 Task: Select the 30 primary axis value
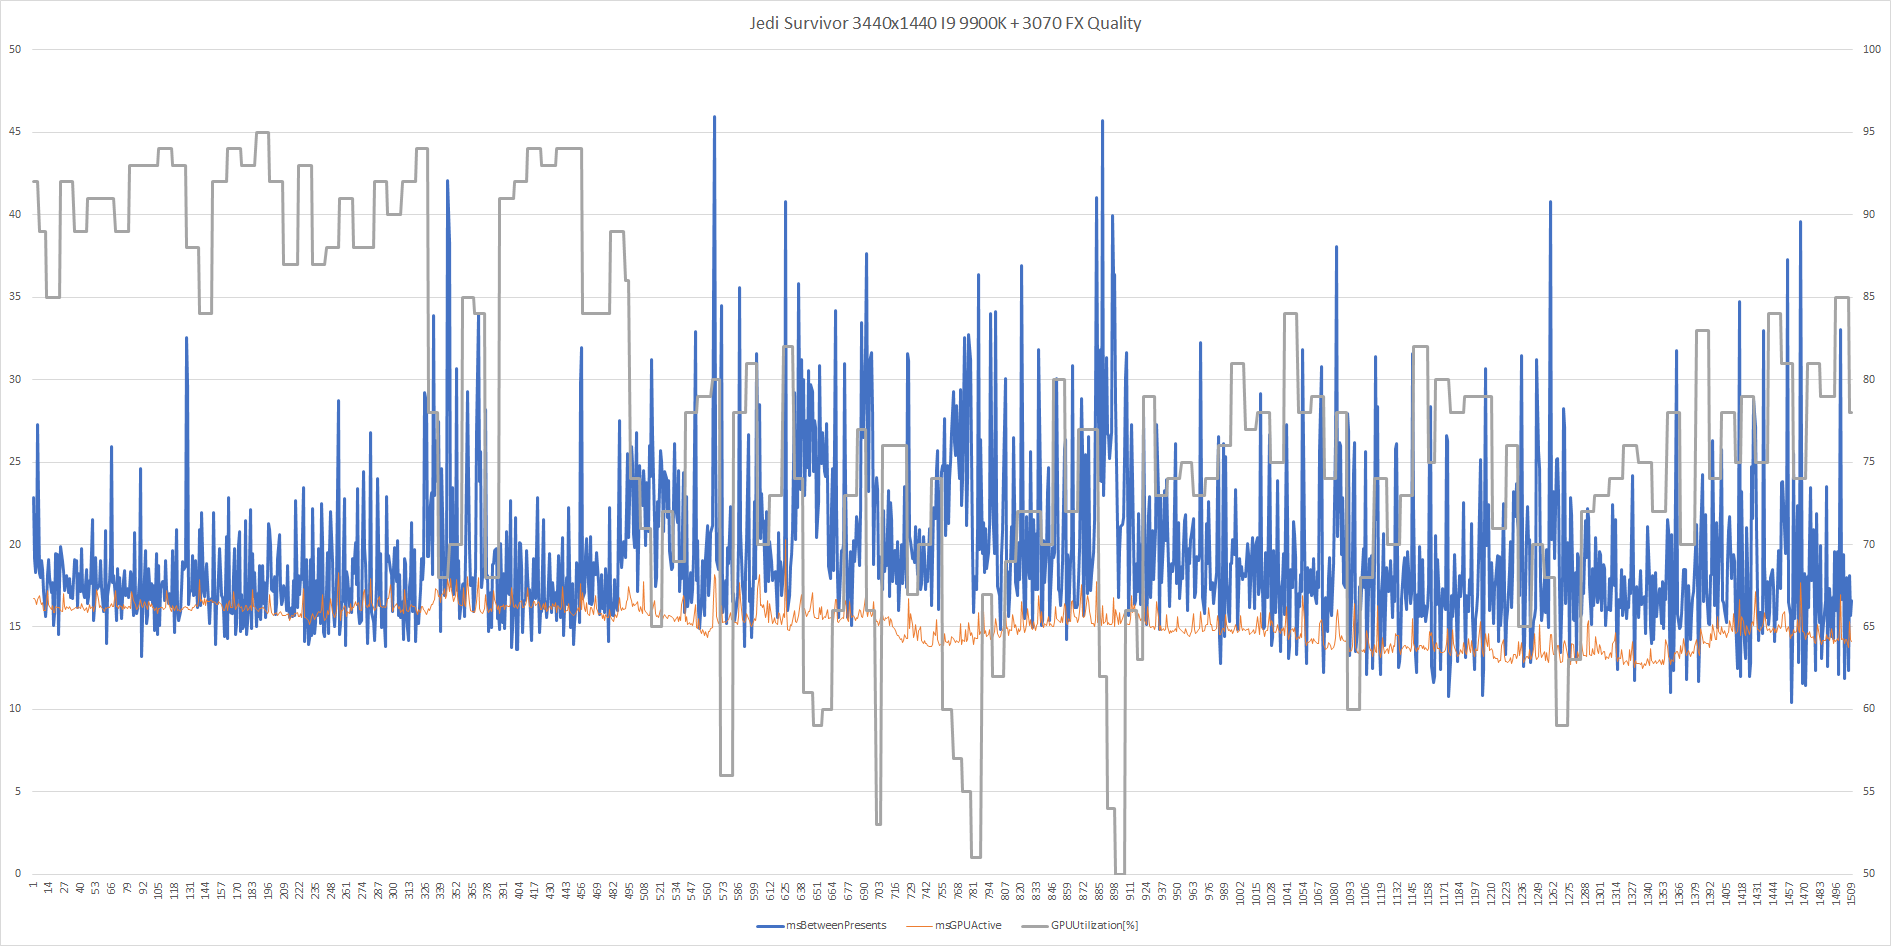coord(15,379)
